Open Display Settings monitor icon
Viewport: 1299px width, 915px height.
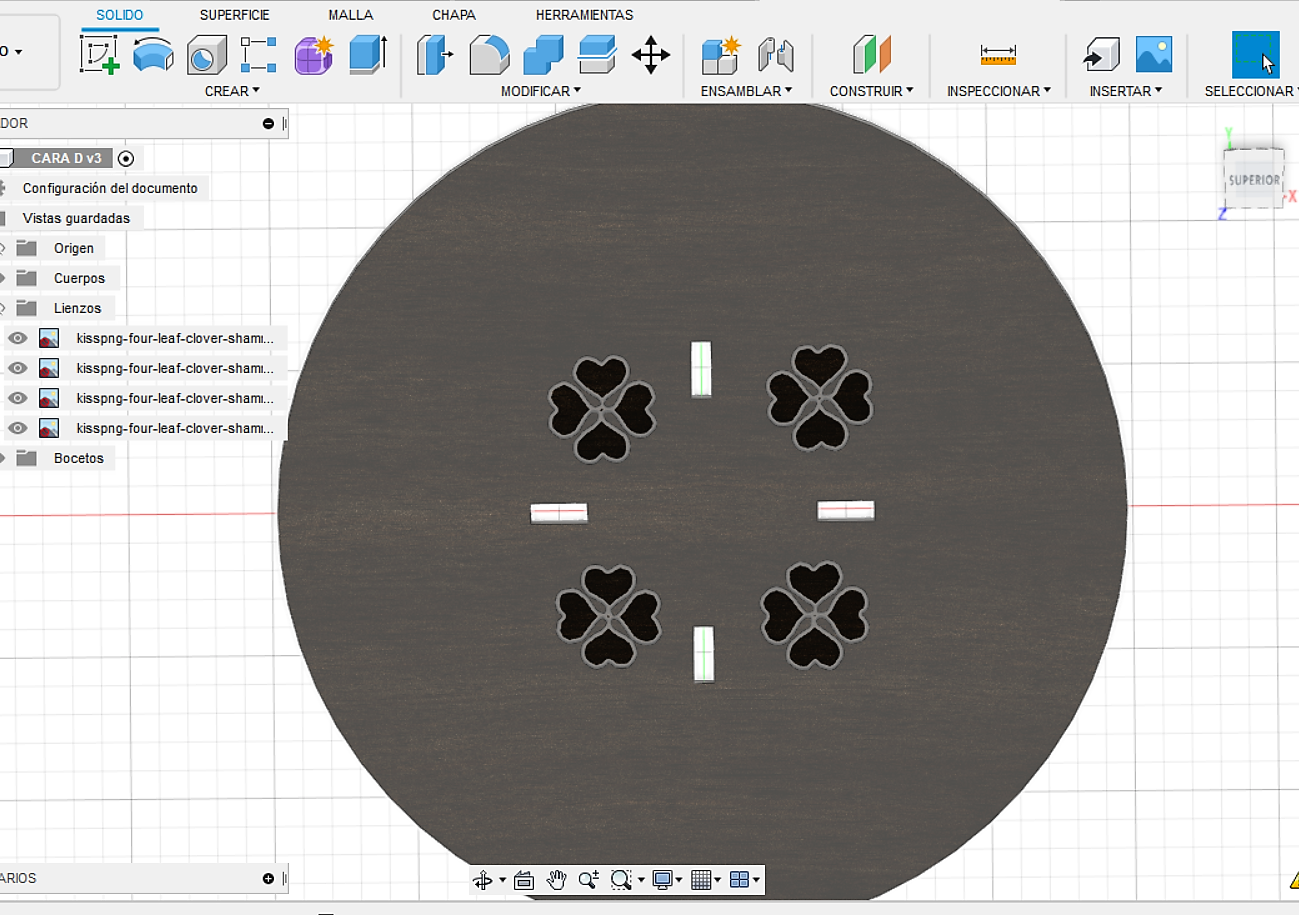661,880
